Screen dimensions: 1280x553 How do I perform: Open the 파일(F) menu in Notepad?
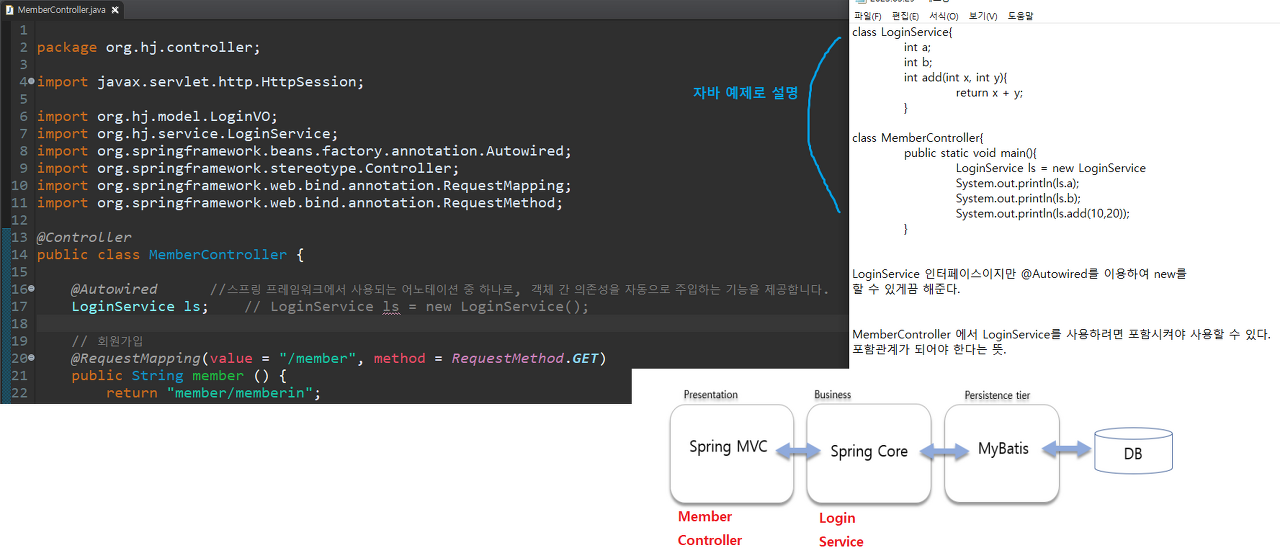click(867, 16)
